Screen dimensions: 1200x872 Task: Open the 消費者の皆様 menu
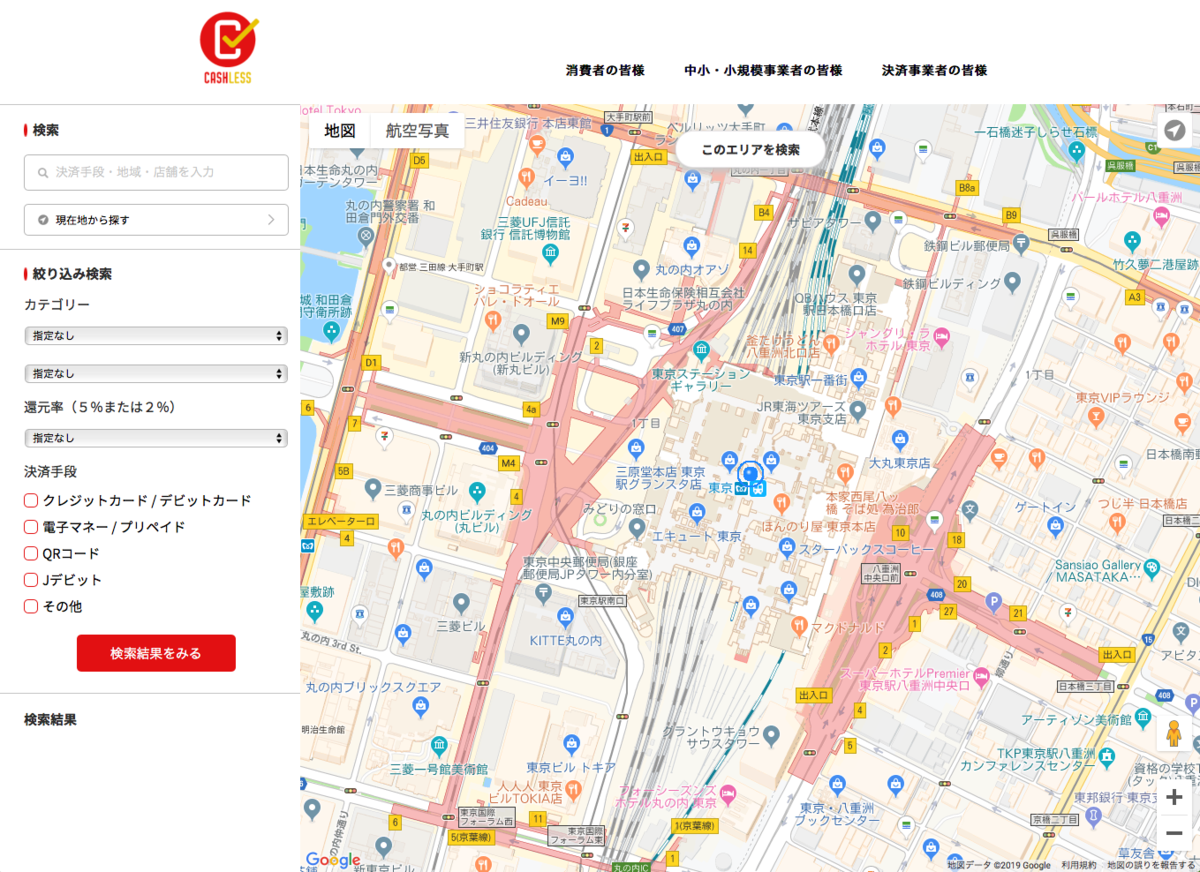(x=605, y=71)
